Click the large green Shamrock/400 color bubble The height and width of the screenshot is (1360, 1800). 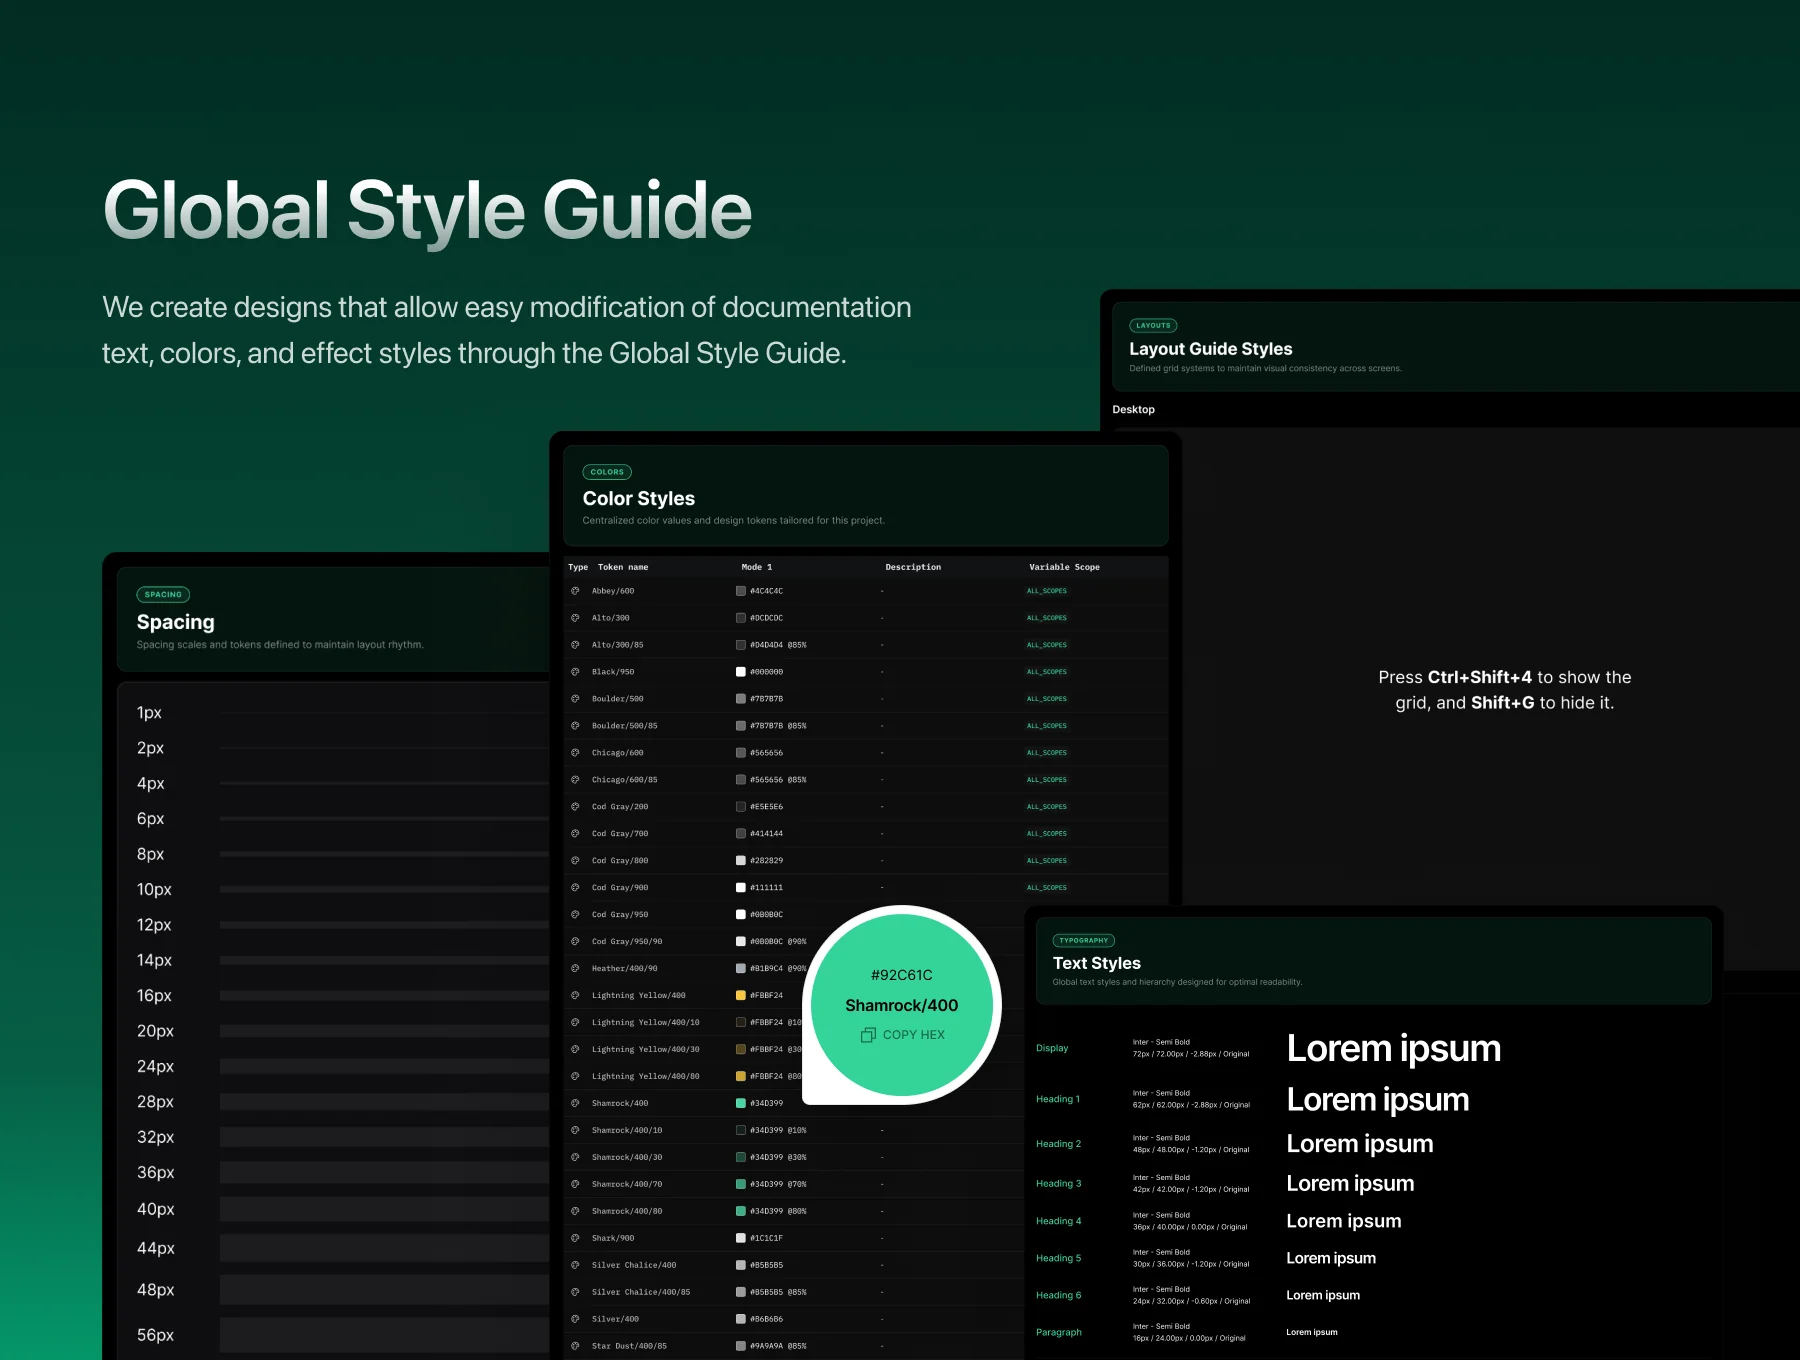pyautogui.click(x=901, y=1005)
